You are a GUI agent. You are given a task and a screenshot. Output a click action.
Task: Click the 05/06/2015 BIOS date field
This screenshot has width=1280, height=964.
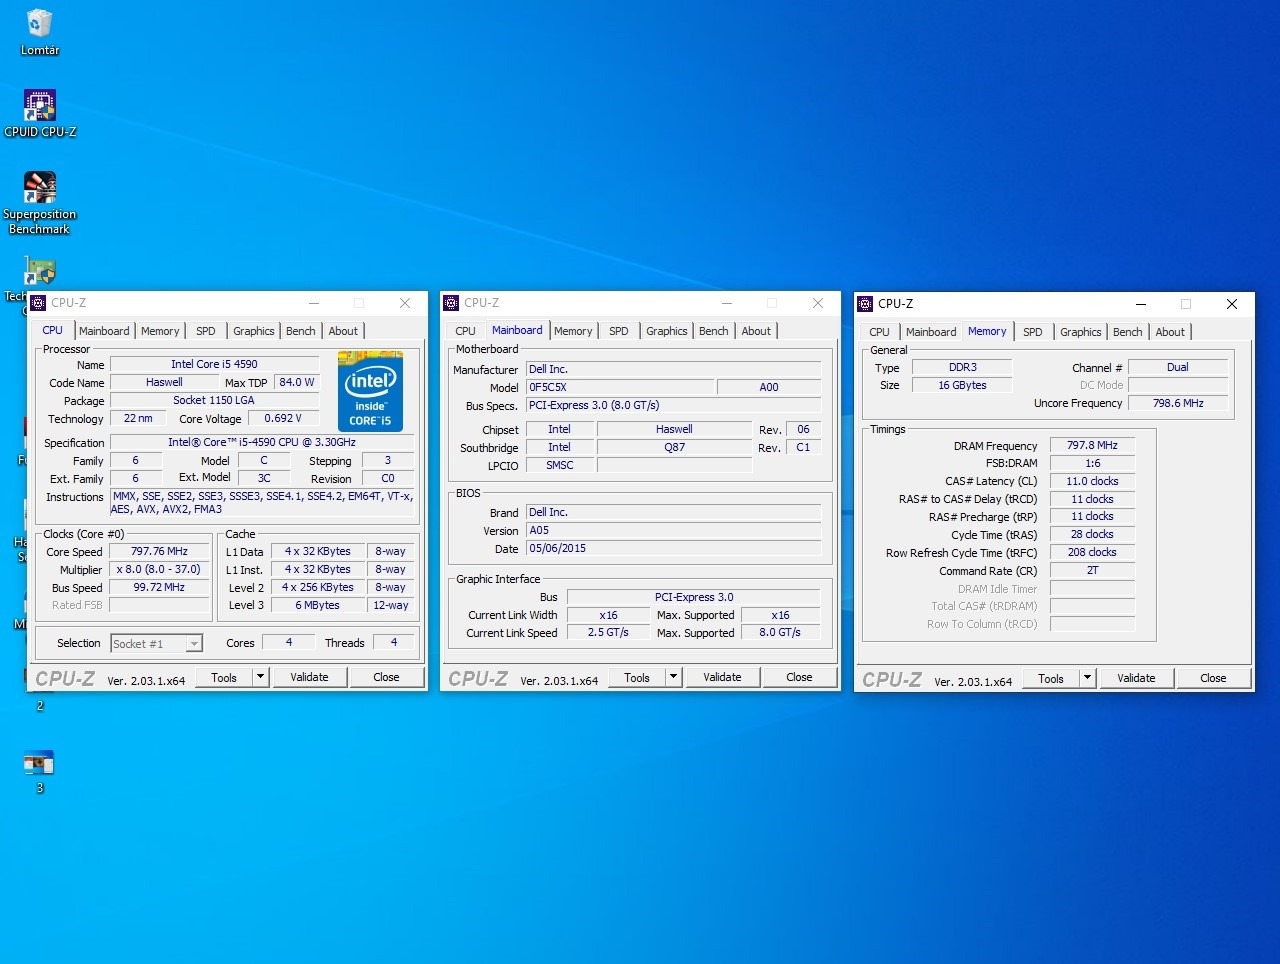673,548
